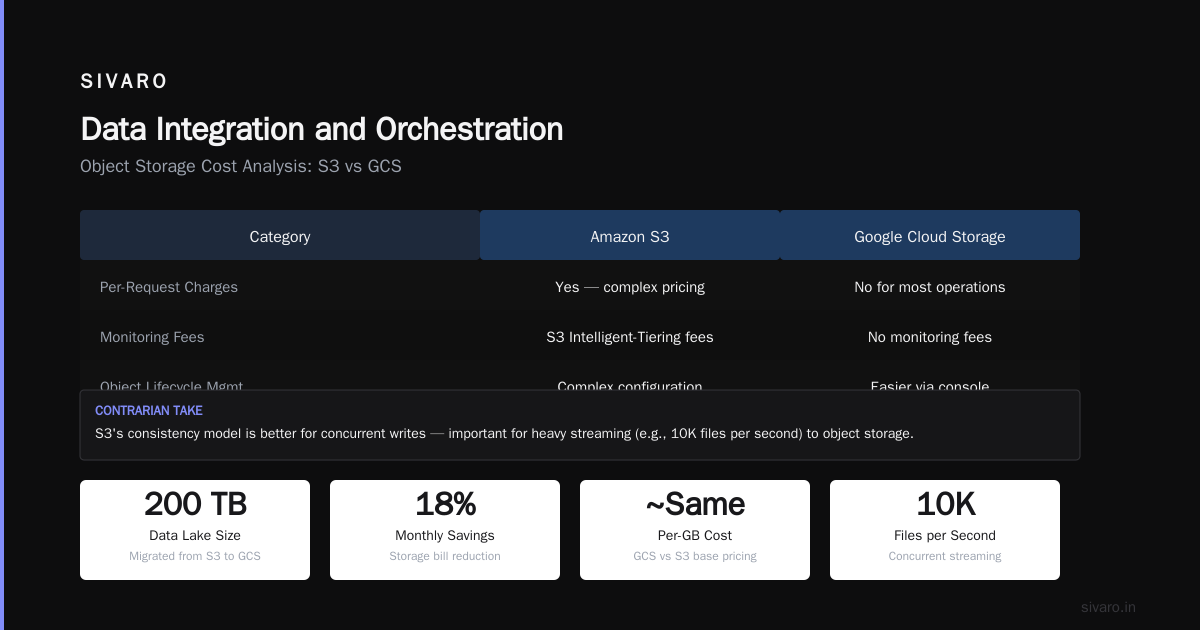Click the 'Storage bill reduction' caption
Screen dimensions: 1200x630
click(x=445, y=556)
